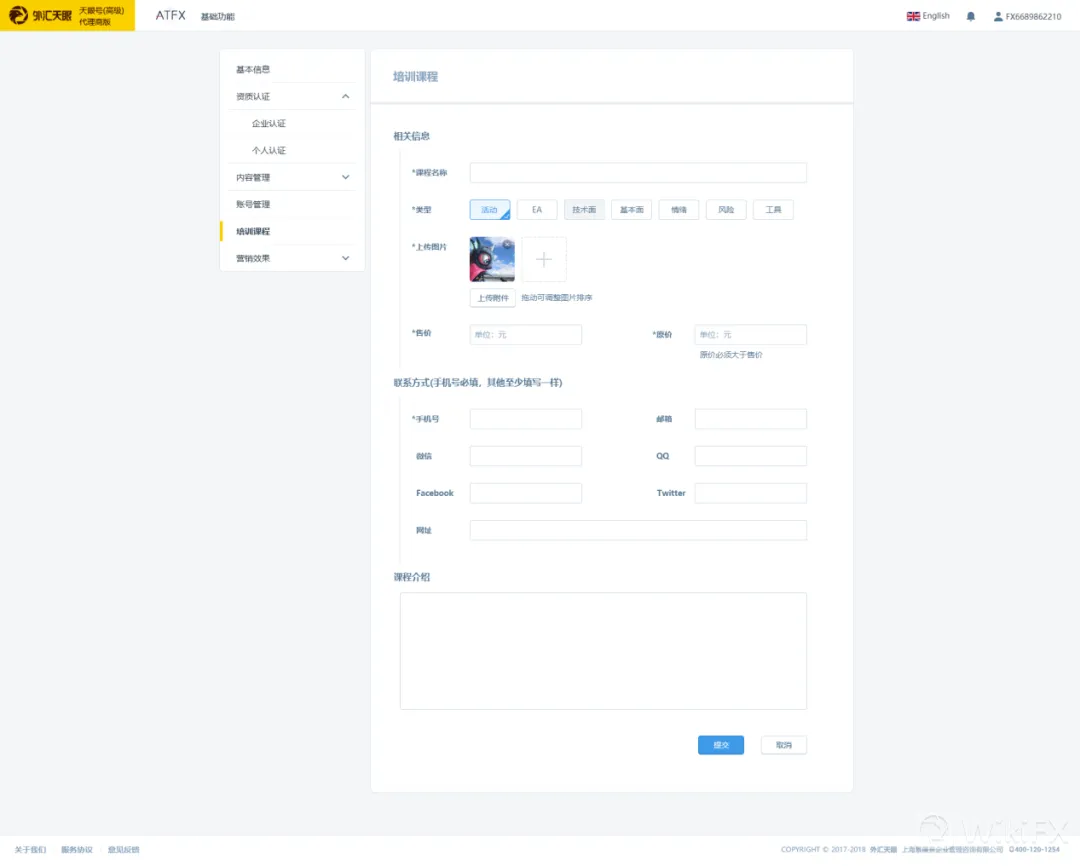
Task: Click the yellow logo in top-left
Action: pyautogui.click(x=68, y=15)
